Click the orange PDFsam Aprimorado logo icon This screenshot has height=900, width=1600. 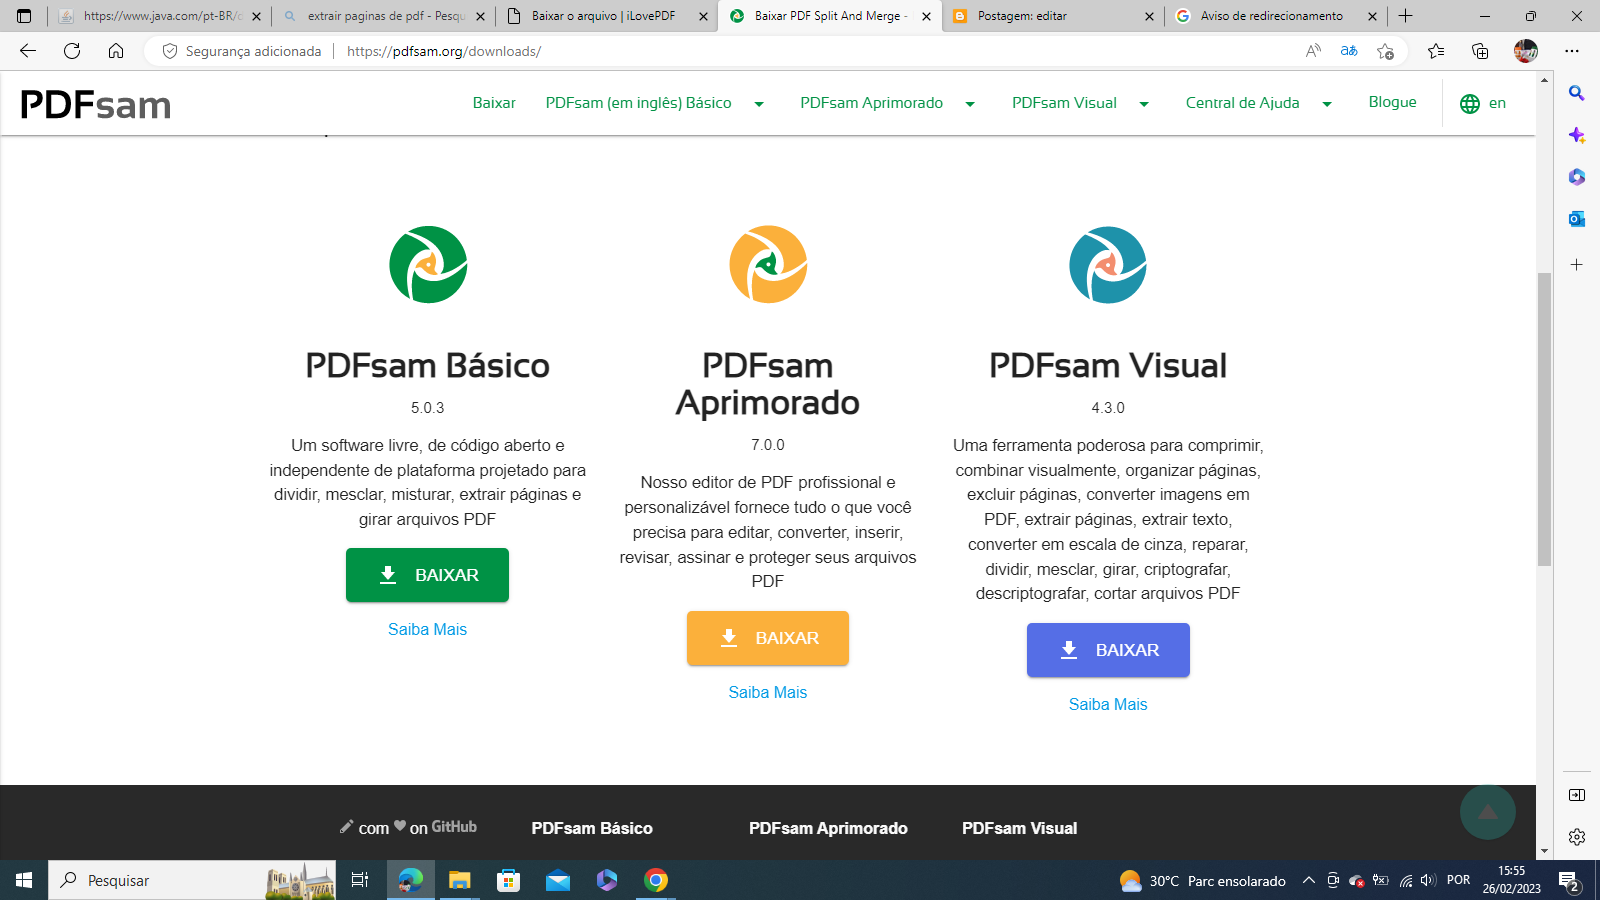768,265
